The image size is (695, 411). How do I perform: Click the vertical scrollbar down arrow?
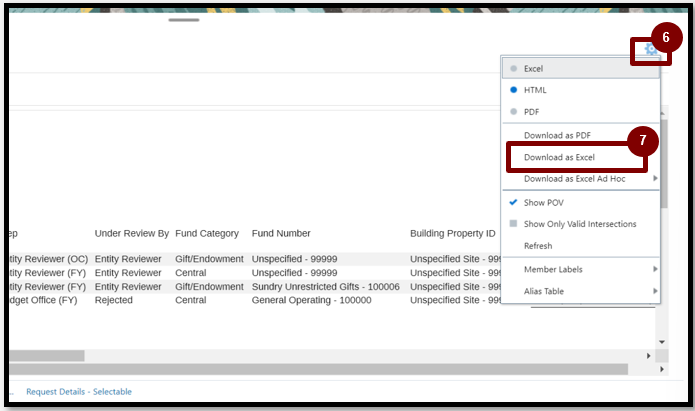click(662, 342)
